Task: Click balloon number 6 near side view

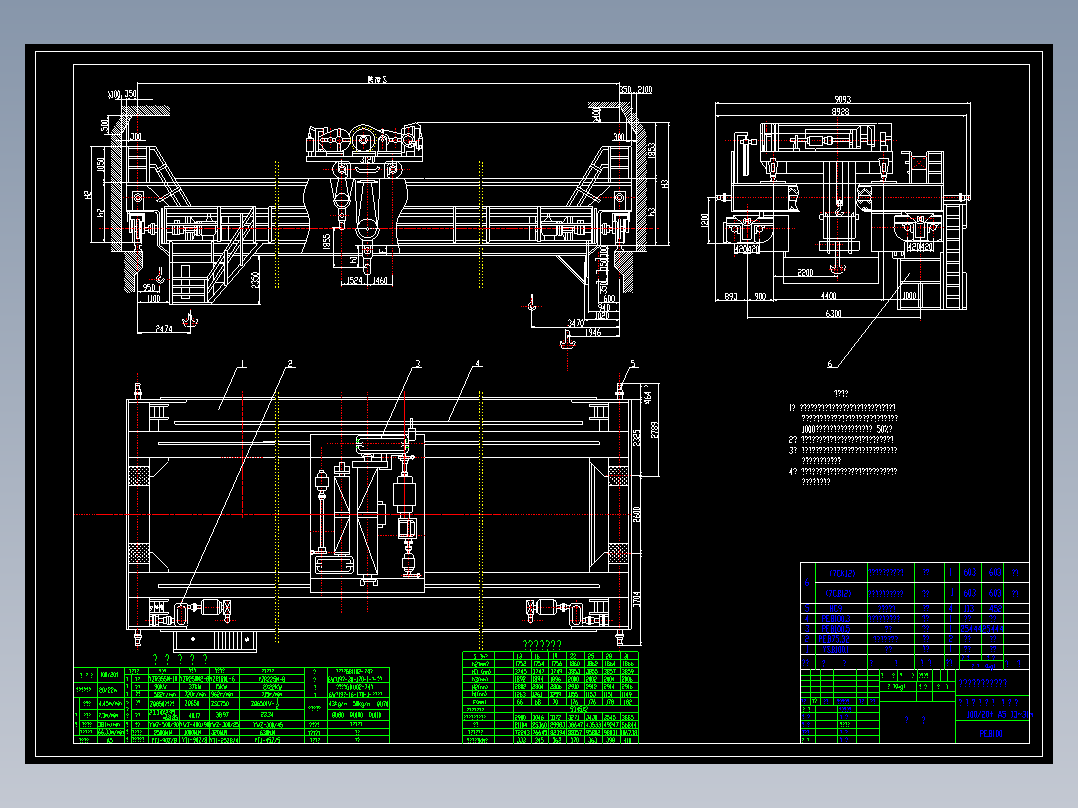Action: pos(829,364)
